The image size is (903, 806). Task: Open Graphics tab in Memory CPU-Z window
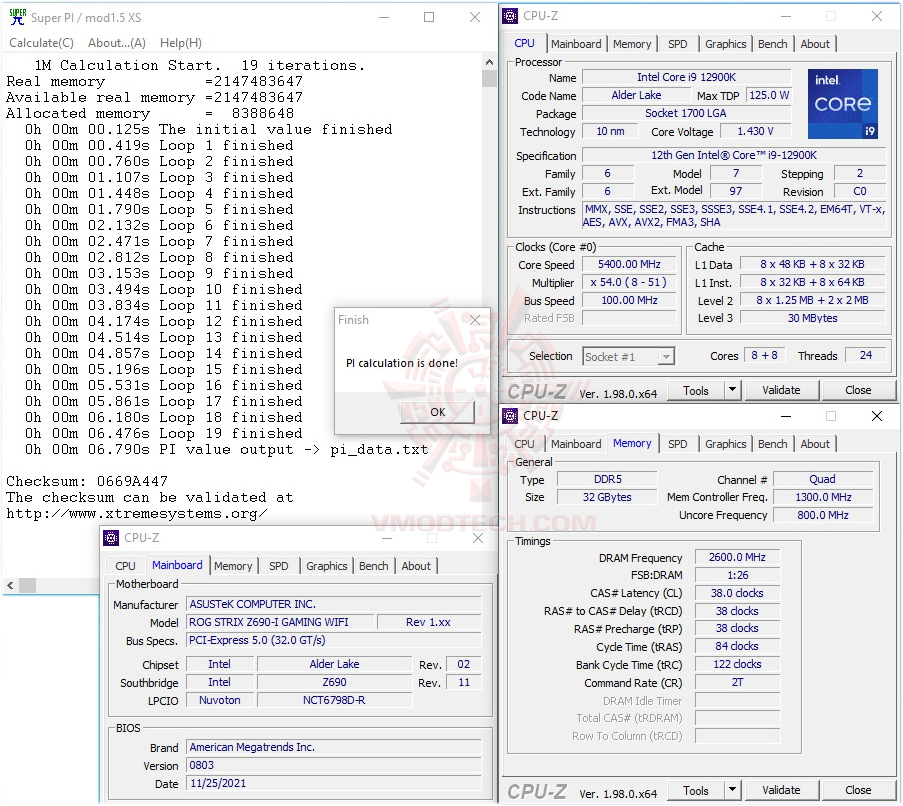pos(725,444)
